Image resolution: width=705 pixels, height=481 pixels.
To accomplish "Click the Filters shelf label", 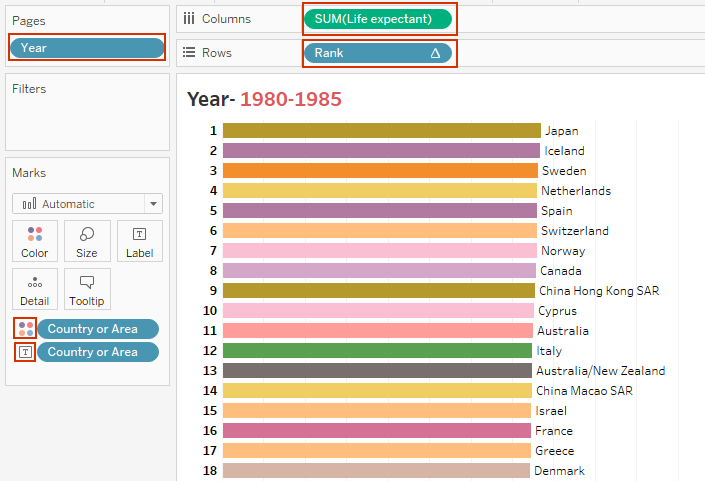I will [29, 89].
